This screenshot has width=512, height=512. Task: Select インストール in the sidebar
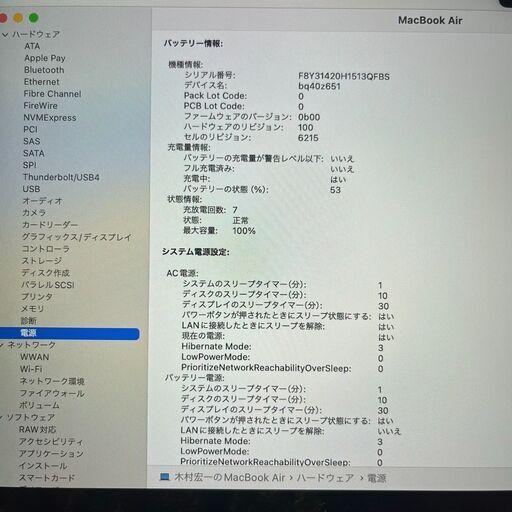point(43,466)
